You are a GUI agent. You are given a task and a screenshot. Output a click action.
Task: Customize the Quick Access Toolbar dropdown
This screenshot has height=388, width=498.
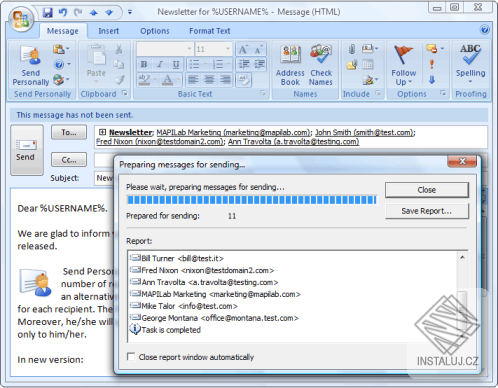coord(130,12)
